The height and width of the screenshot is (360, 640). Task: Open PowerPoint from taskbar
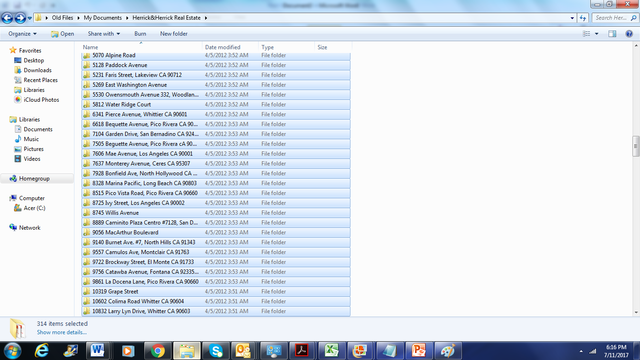418,351
